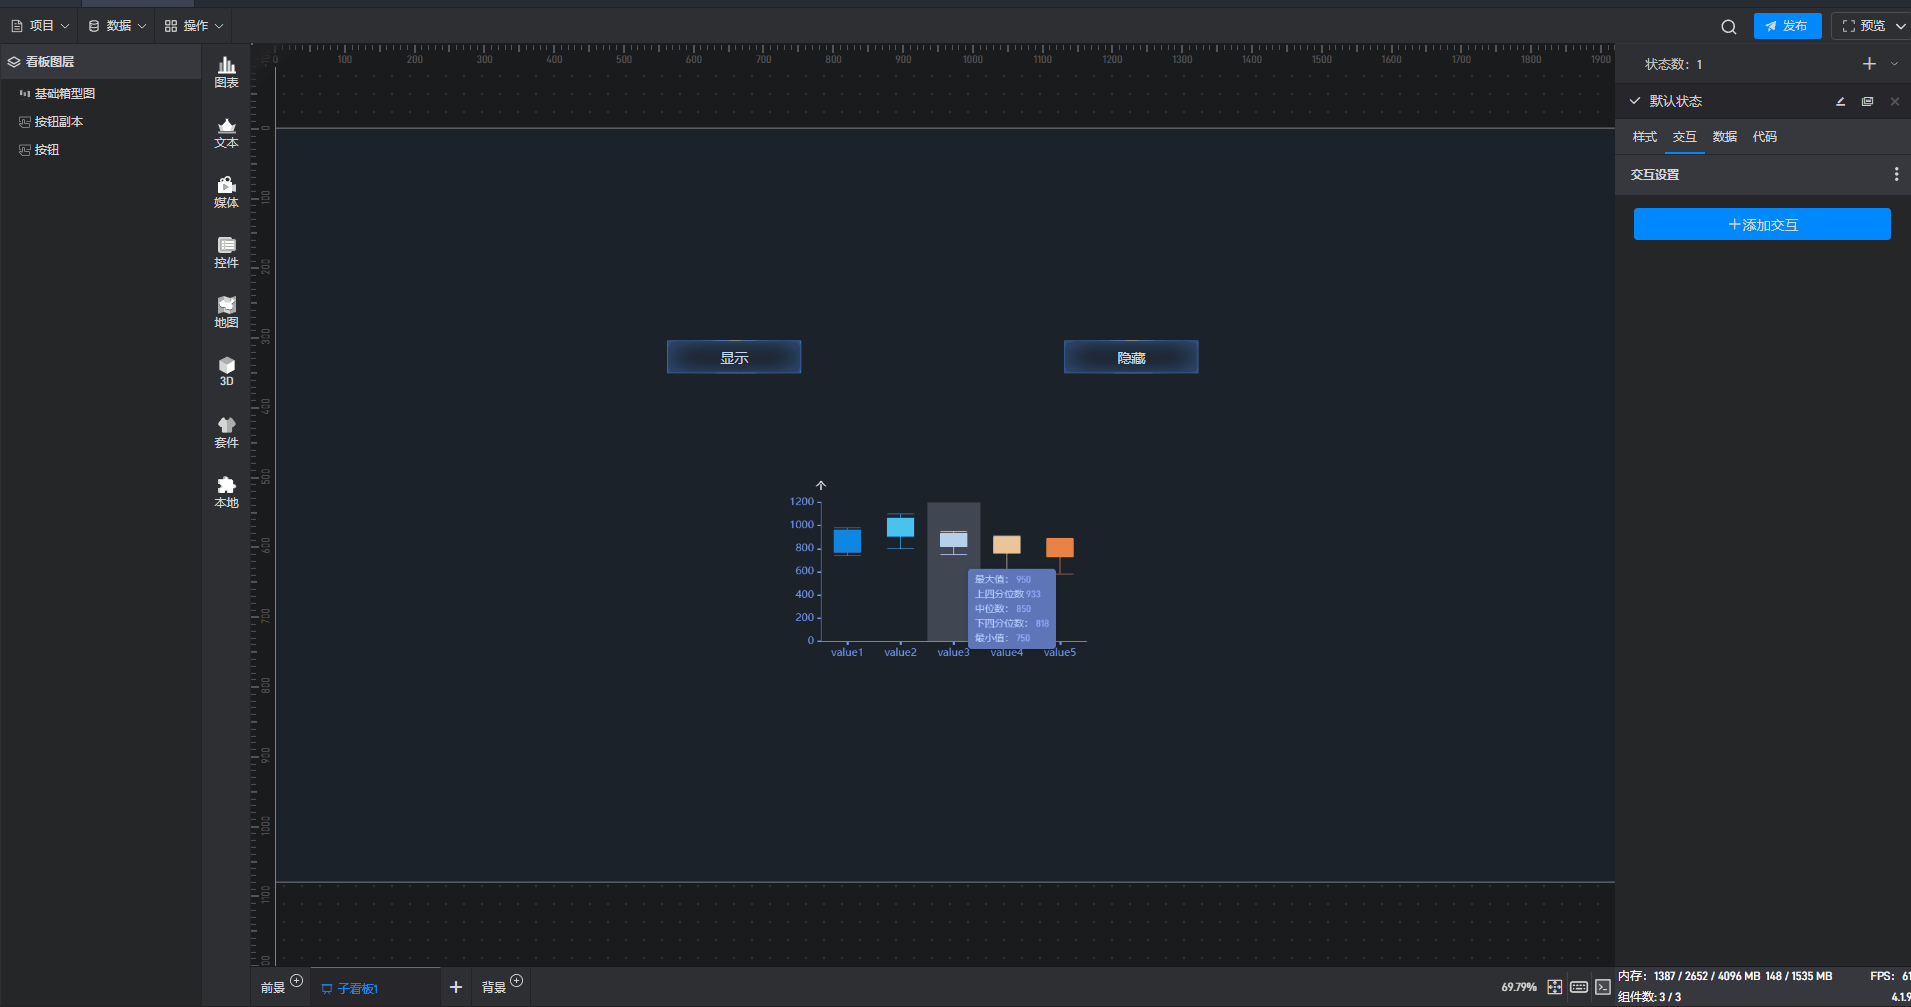
Task: Switch to the 代码 tab
Action: point(1764,137)
